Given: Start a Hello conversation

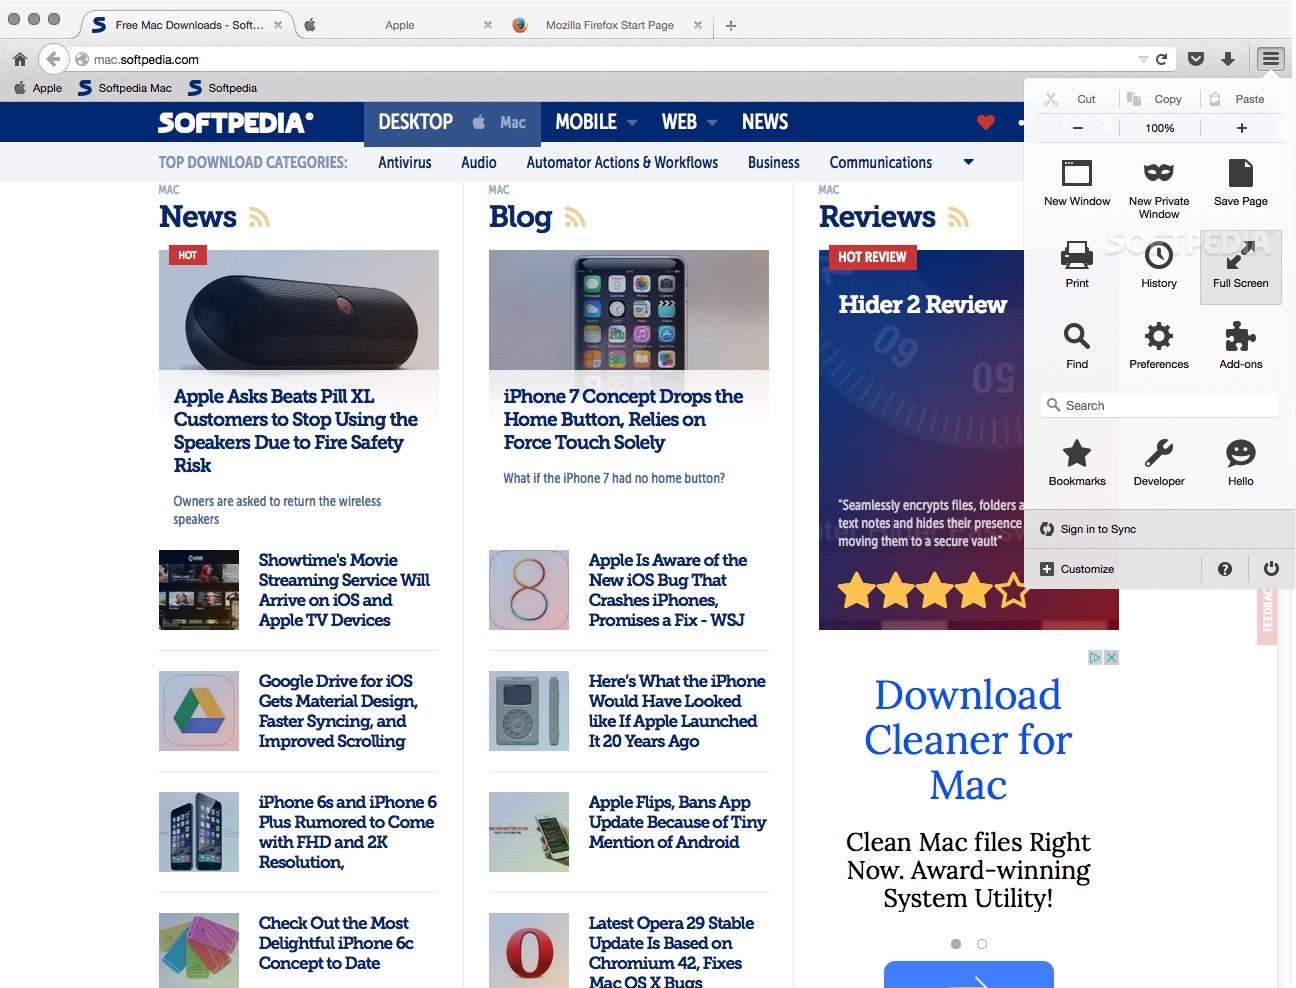Looking at the screenshot, I should point(1241,462).
